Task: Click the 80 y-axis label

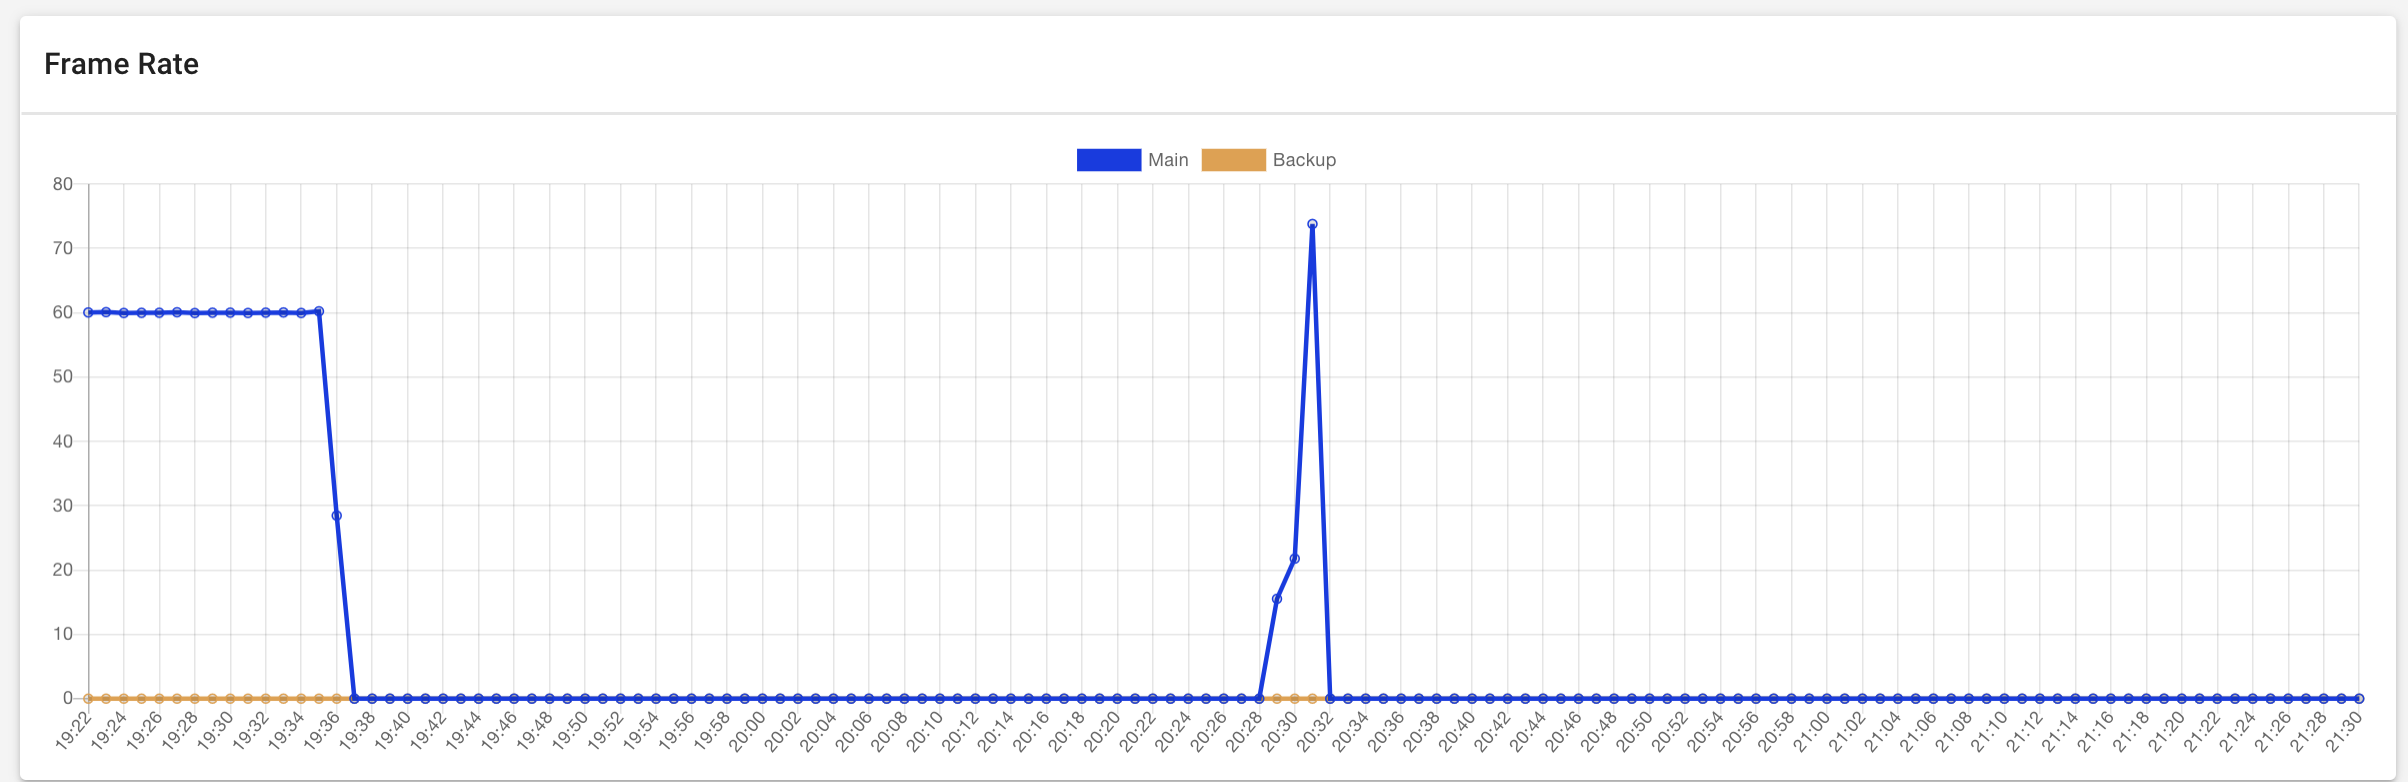Action: 63,184
